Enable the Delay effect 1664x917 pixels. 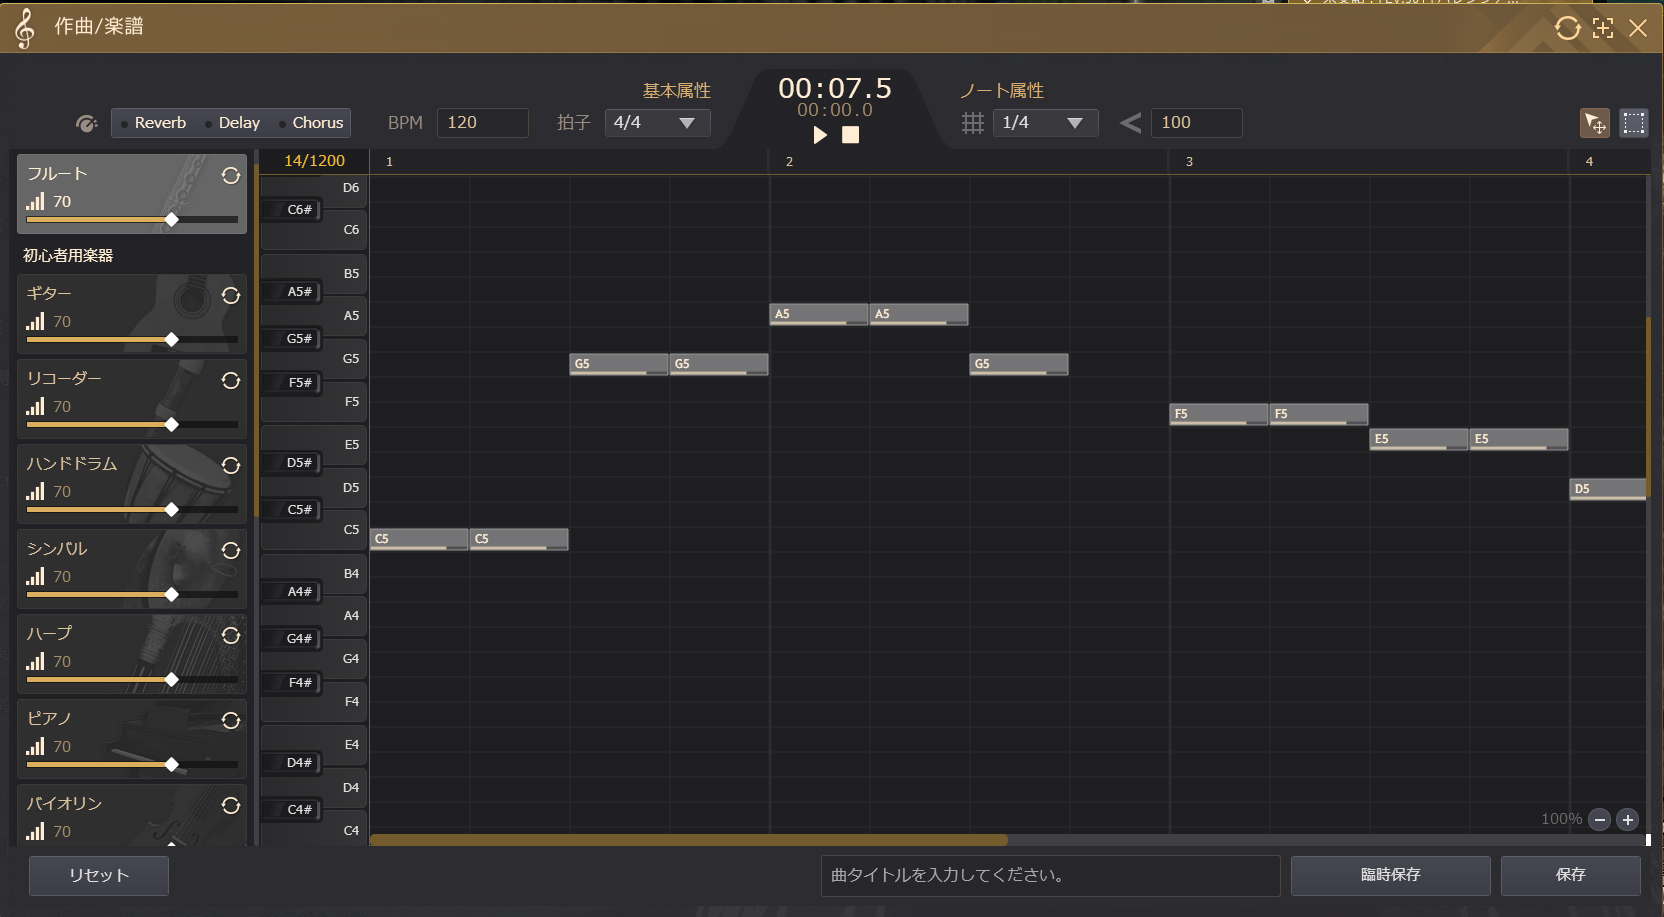(x=233, y=123)
